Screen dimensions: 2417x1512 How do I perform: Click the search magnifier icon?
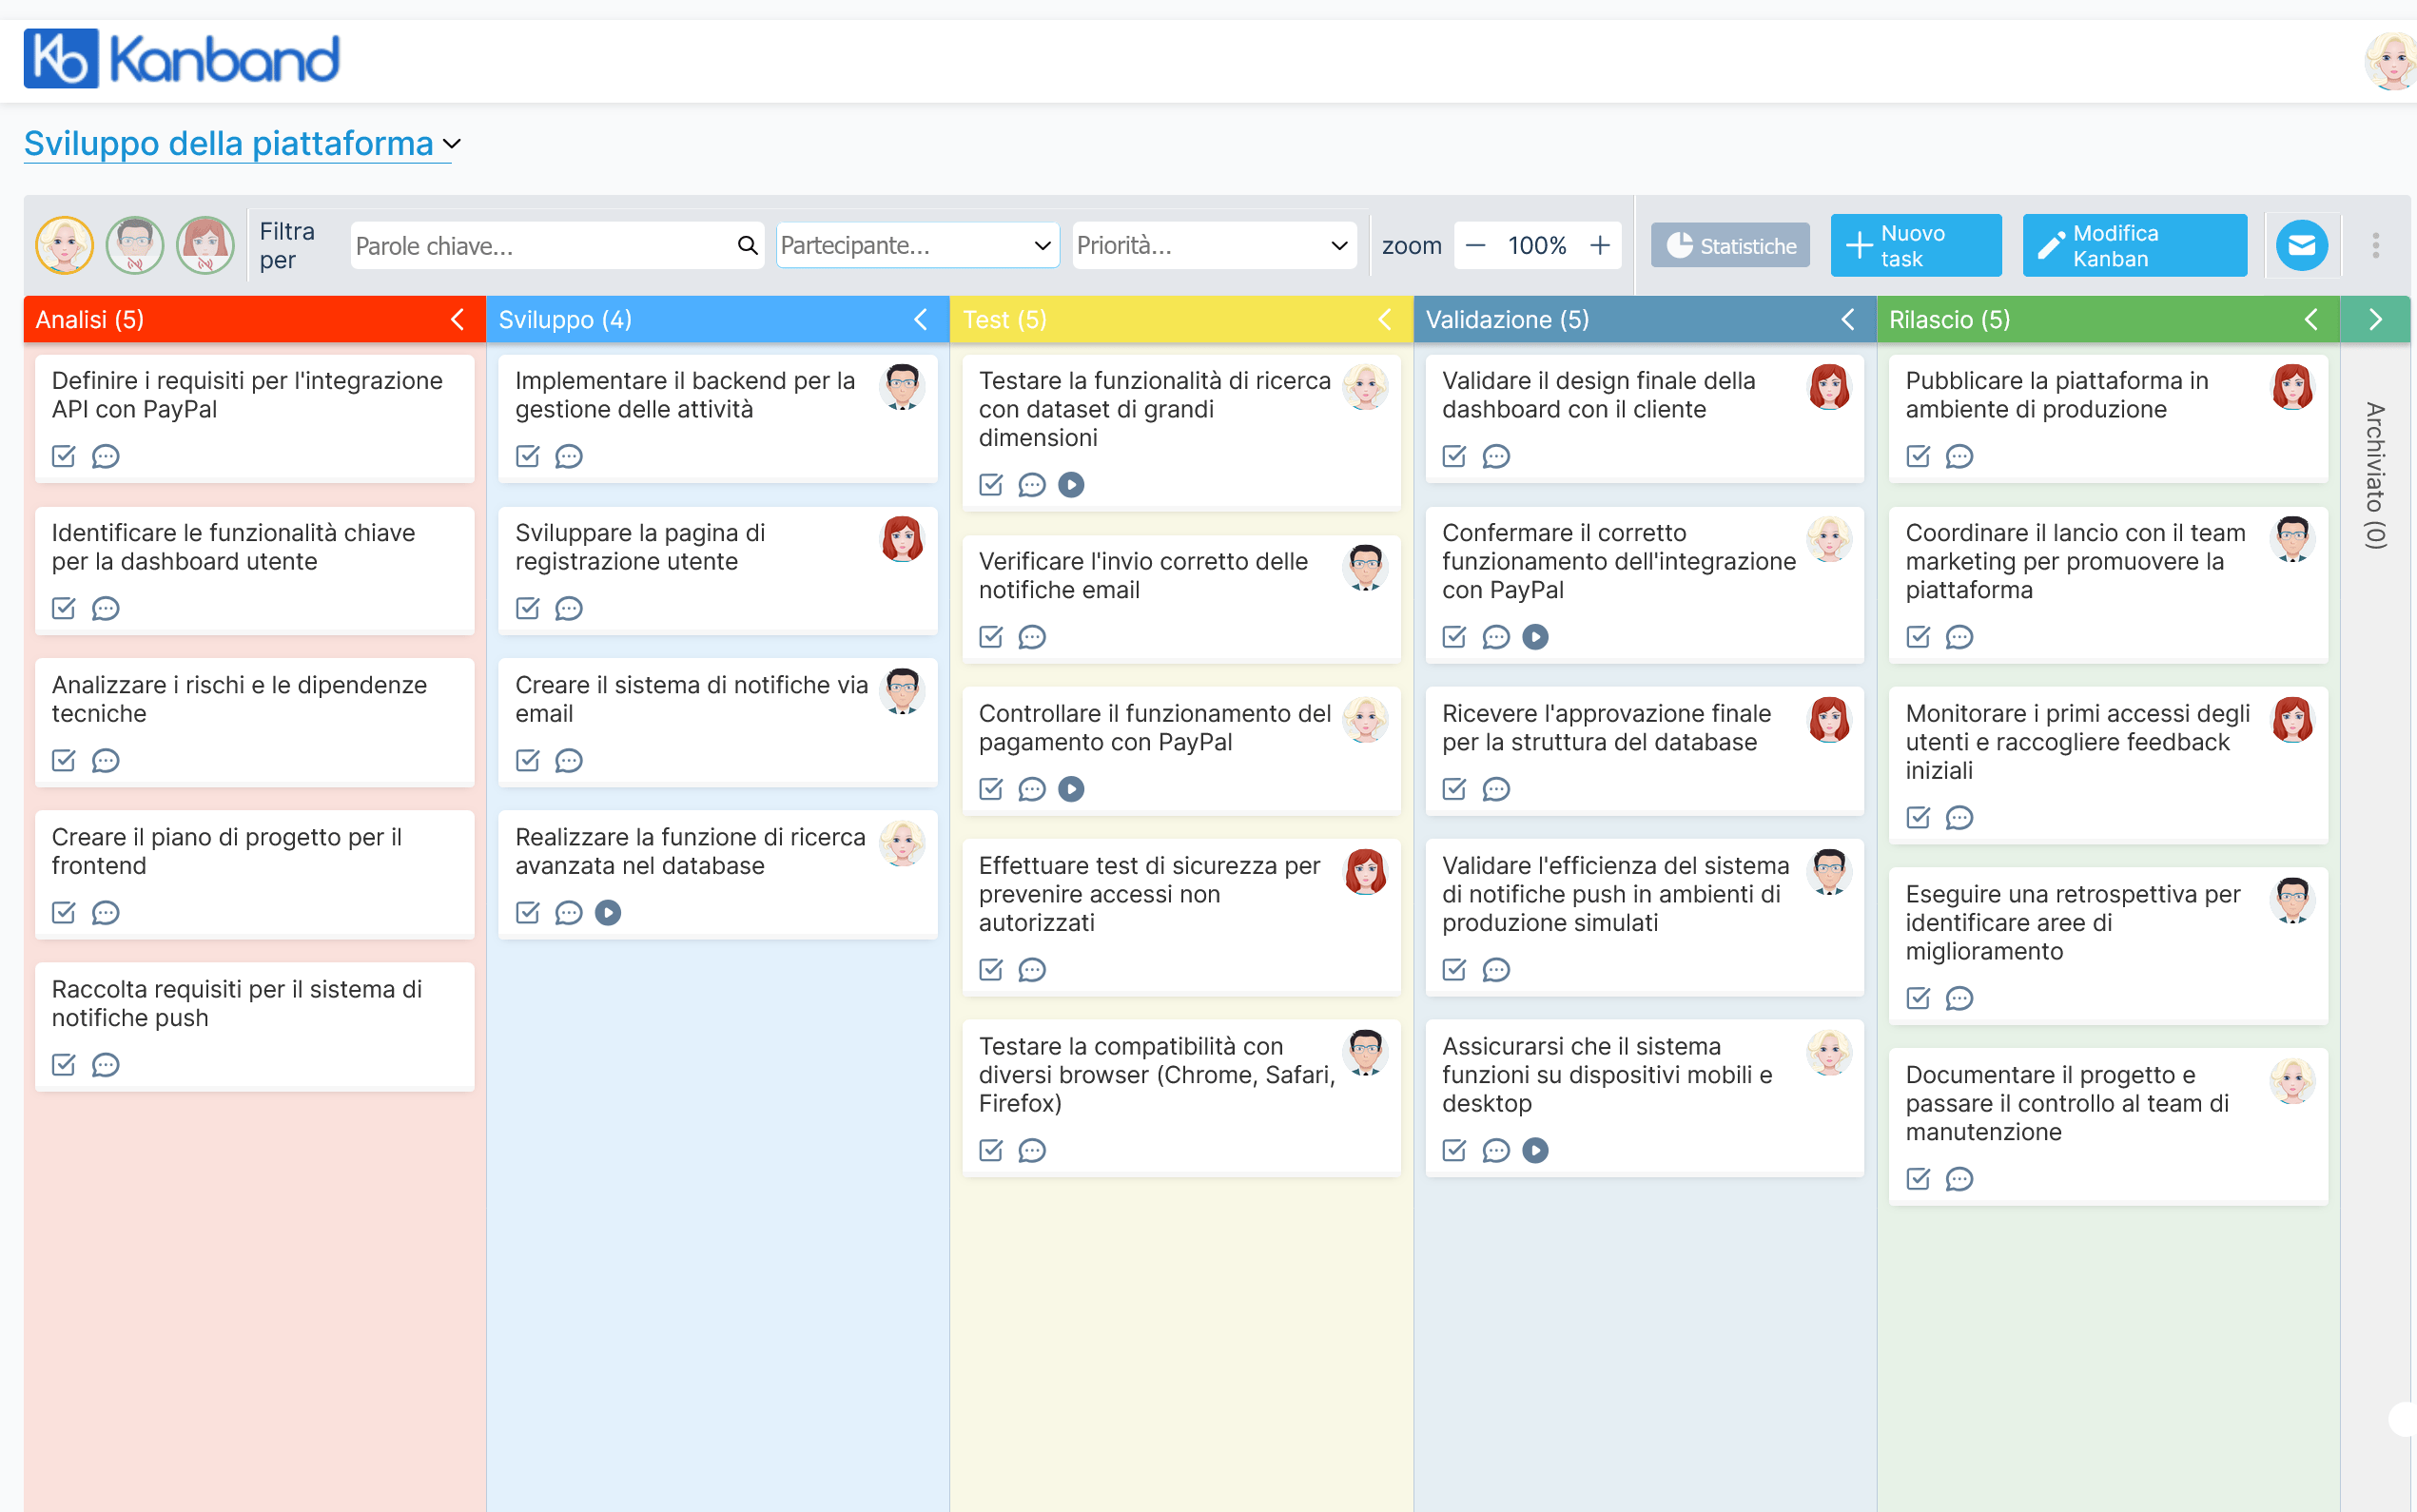point(747,245)
